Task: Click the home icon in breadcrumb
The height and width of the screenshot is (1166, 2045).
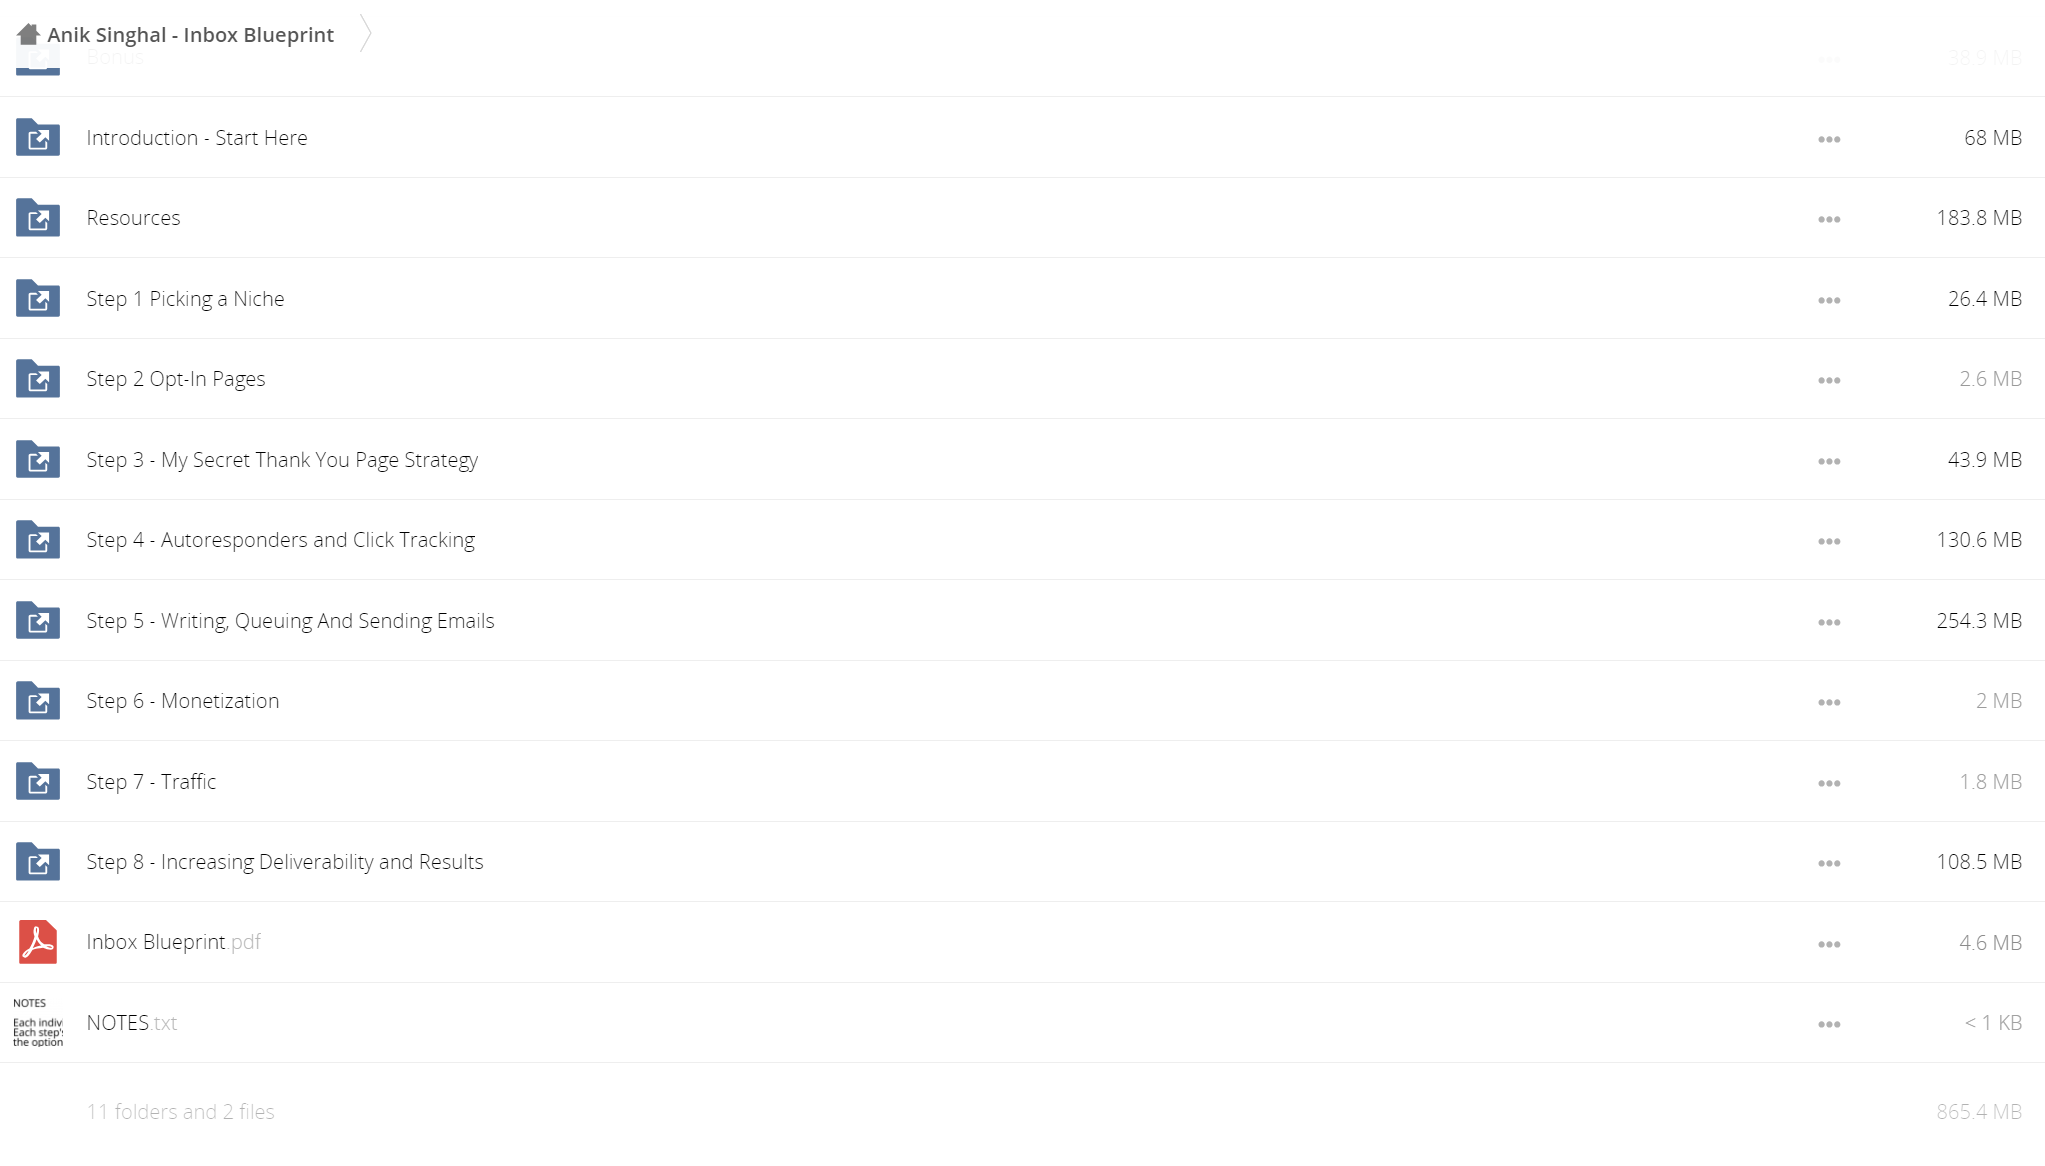Action: point(28,34)
